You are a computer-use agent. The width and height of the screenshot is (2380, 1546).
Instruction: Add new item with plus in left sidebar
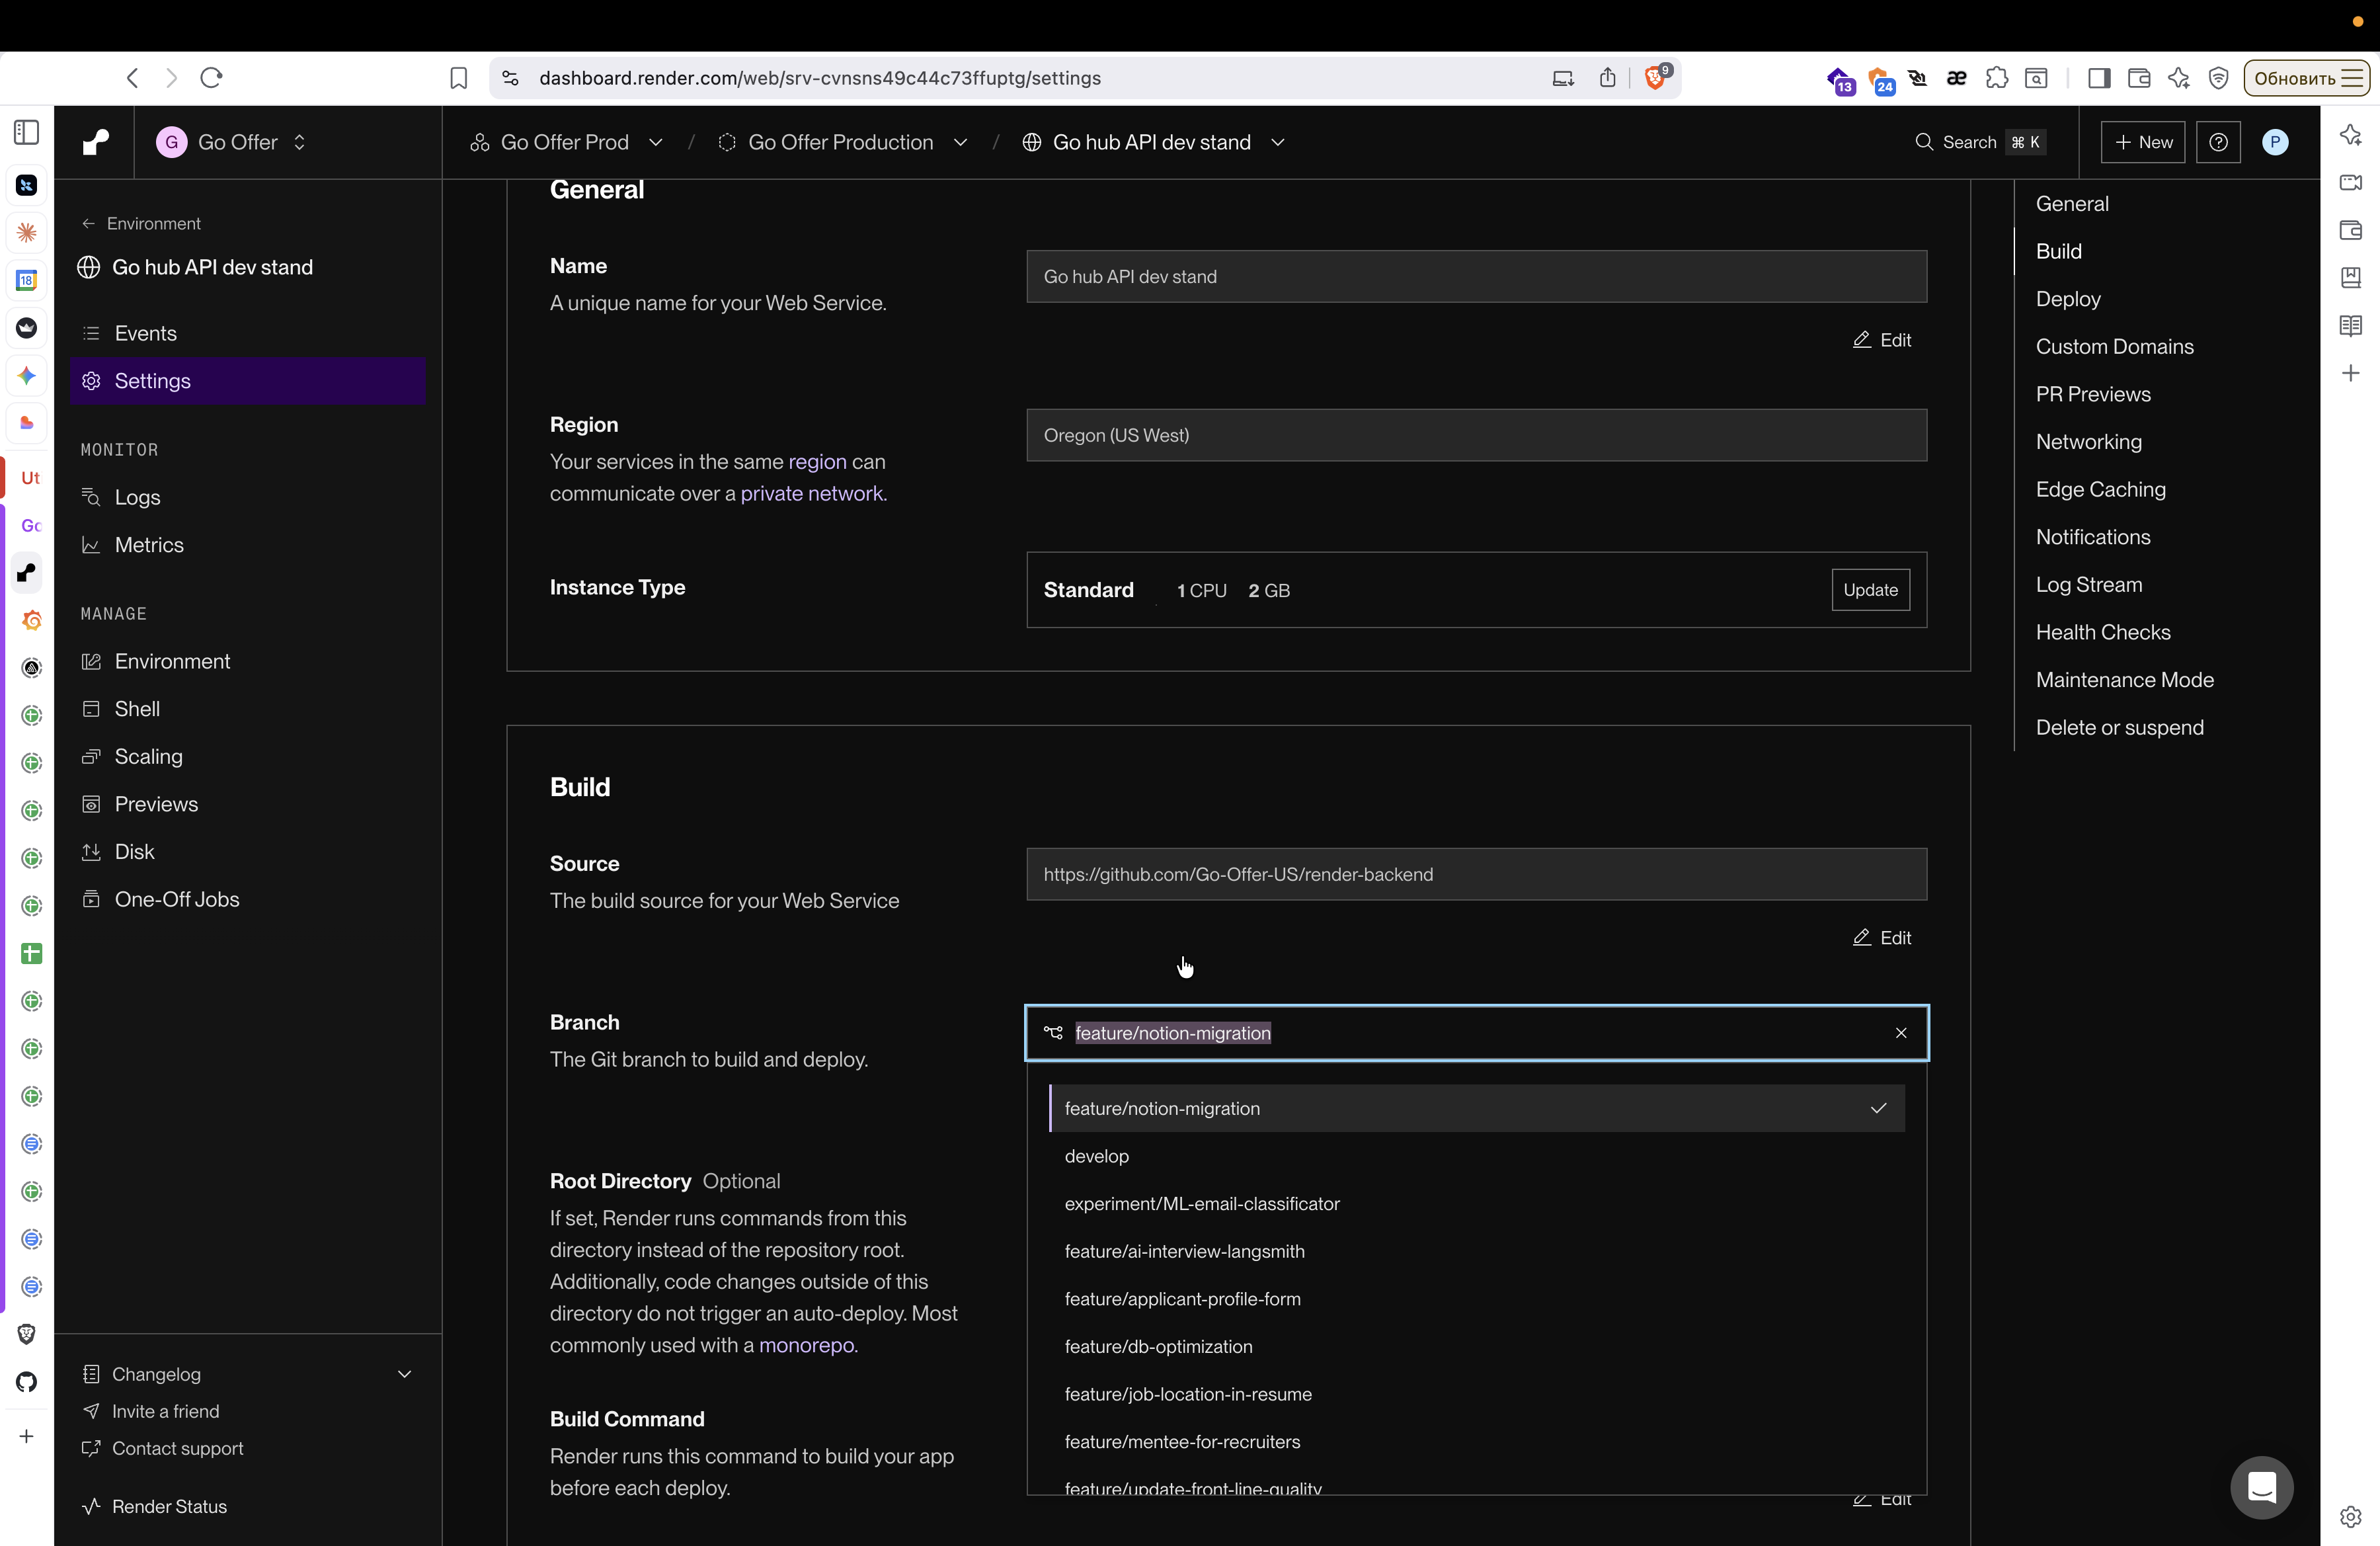[x=27, y=1436]
